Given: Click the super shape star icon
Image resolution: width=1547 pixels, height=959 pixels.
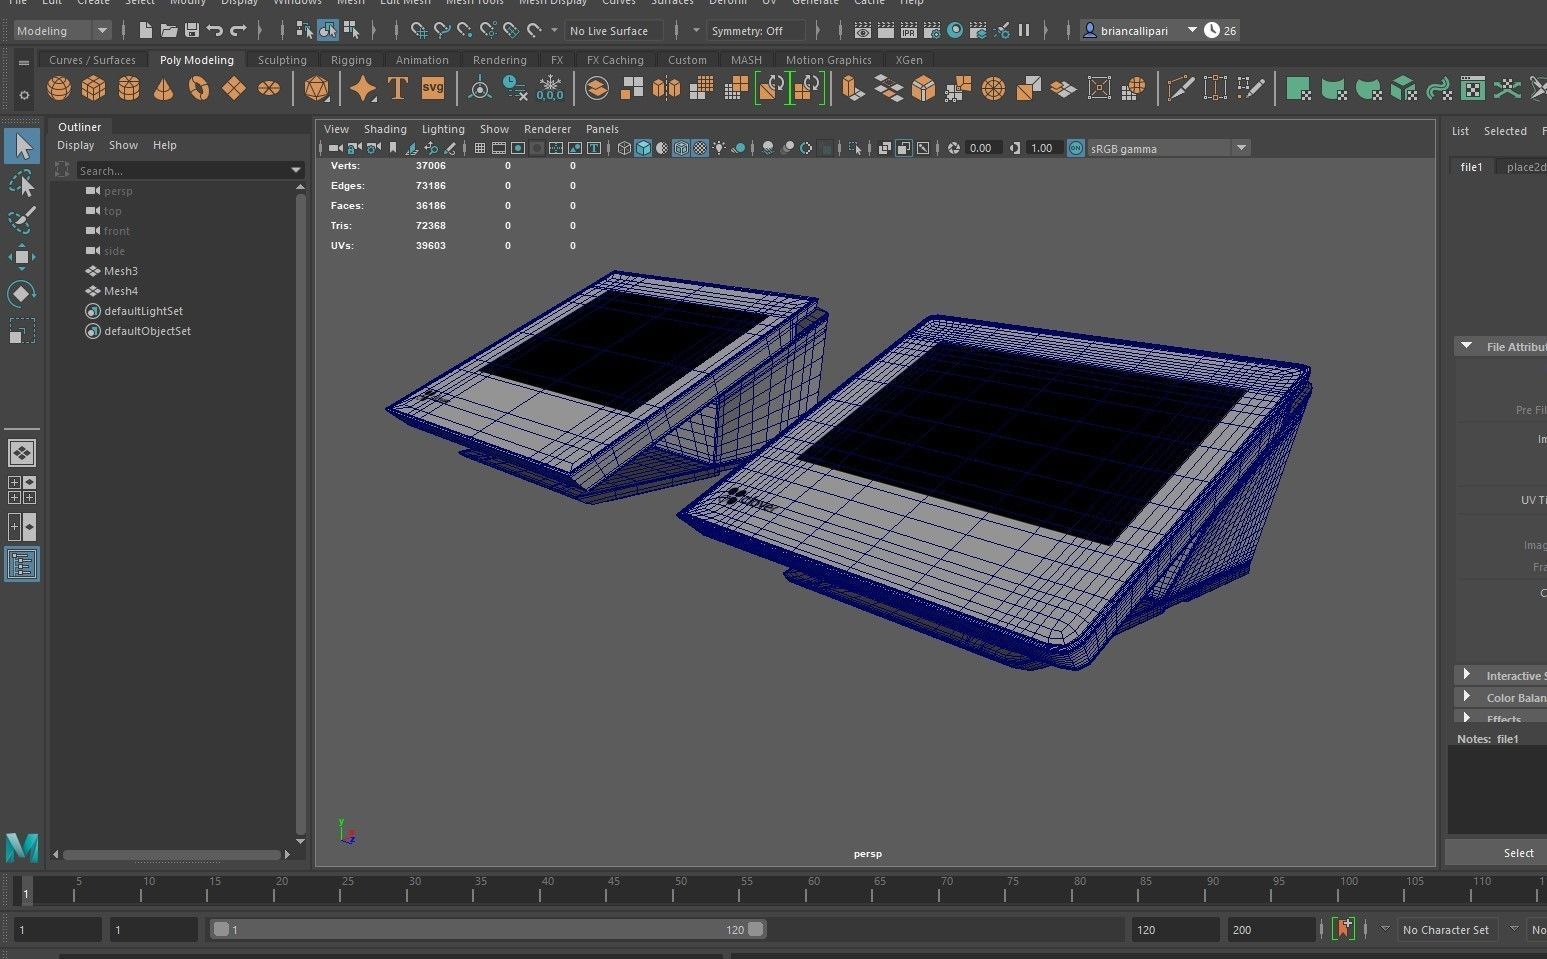Looking at the screenshot, I should (x=363, y=89).
